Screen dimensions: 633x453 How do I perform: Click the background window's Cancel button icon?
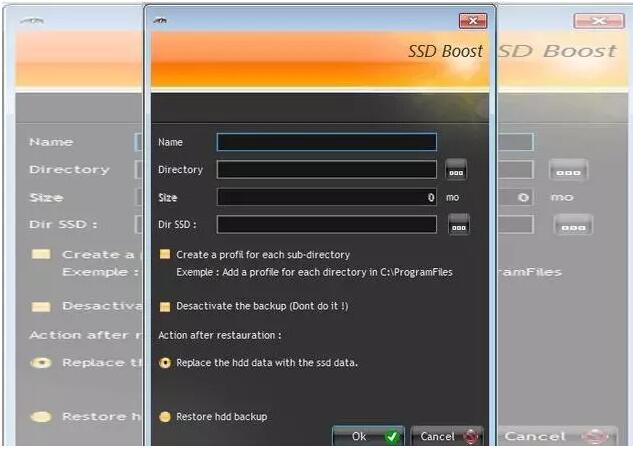pyautogui.click(x=597, y=437)
